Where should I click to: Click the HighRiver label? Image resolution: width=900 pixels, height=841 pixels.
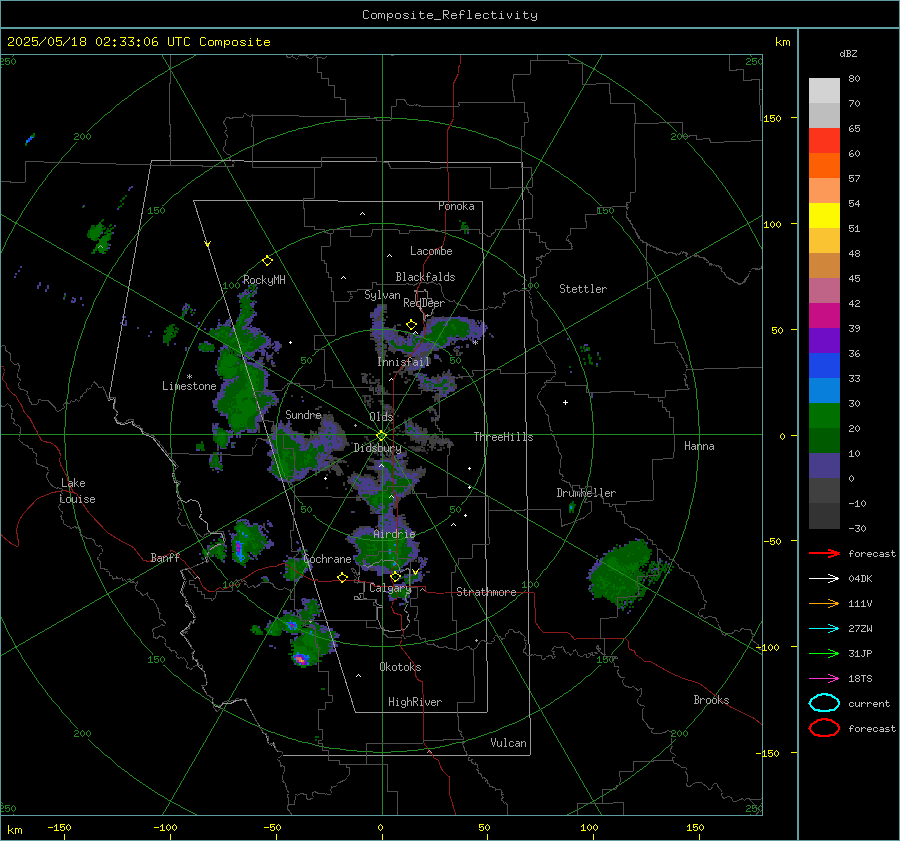click(x=414, y=702)
